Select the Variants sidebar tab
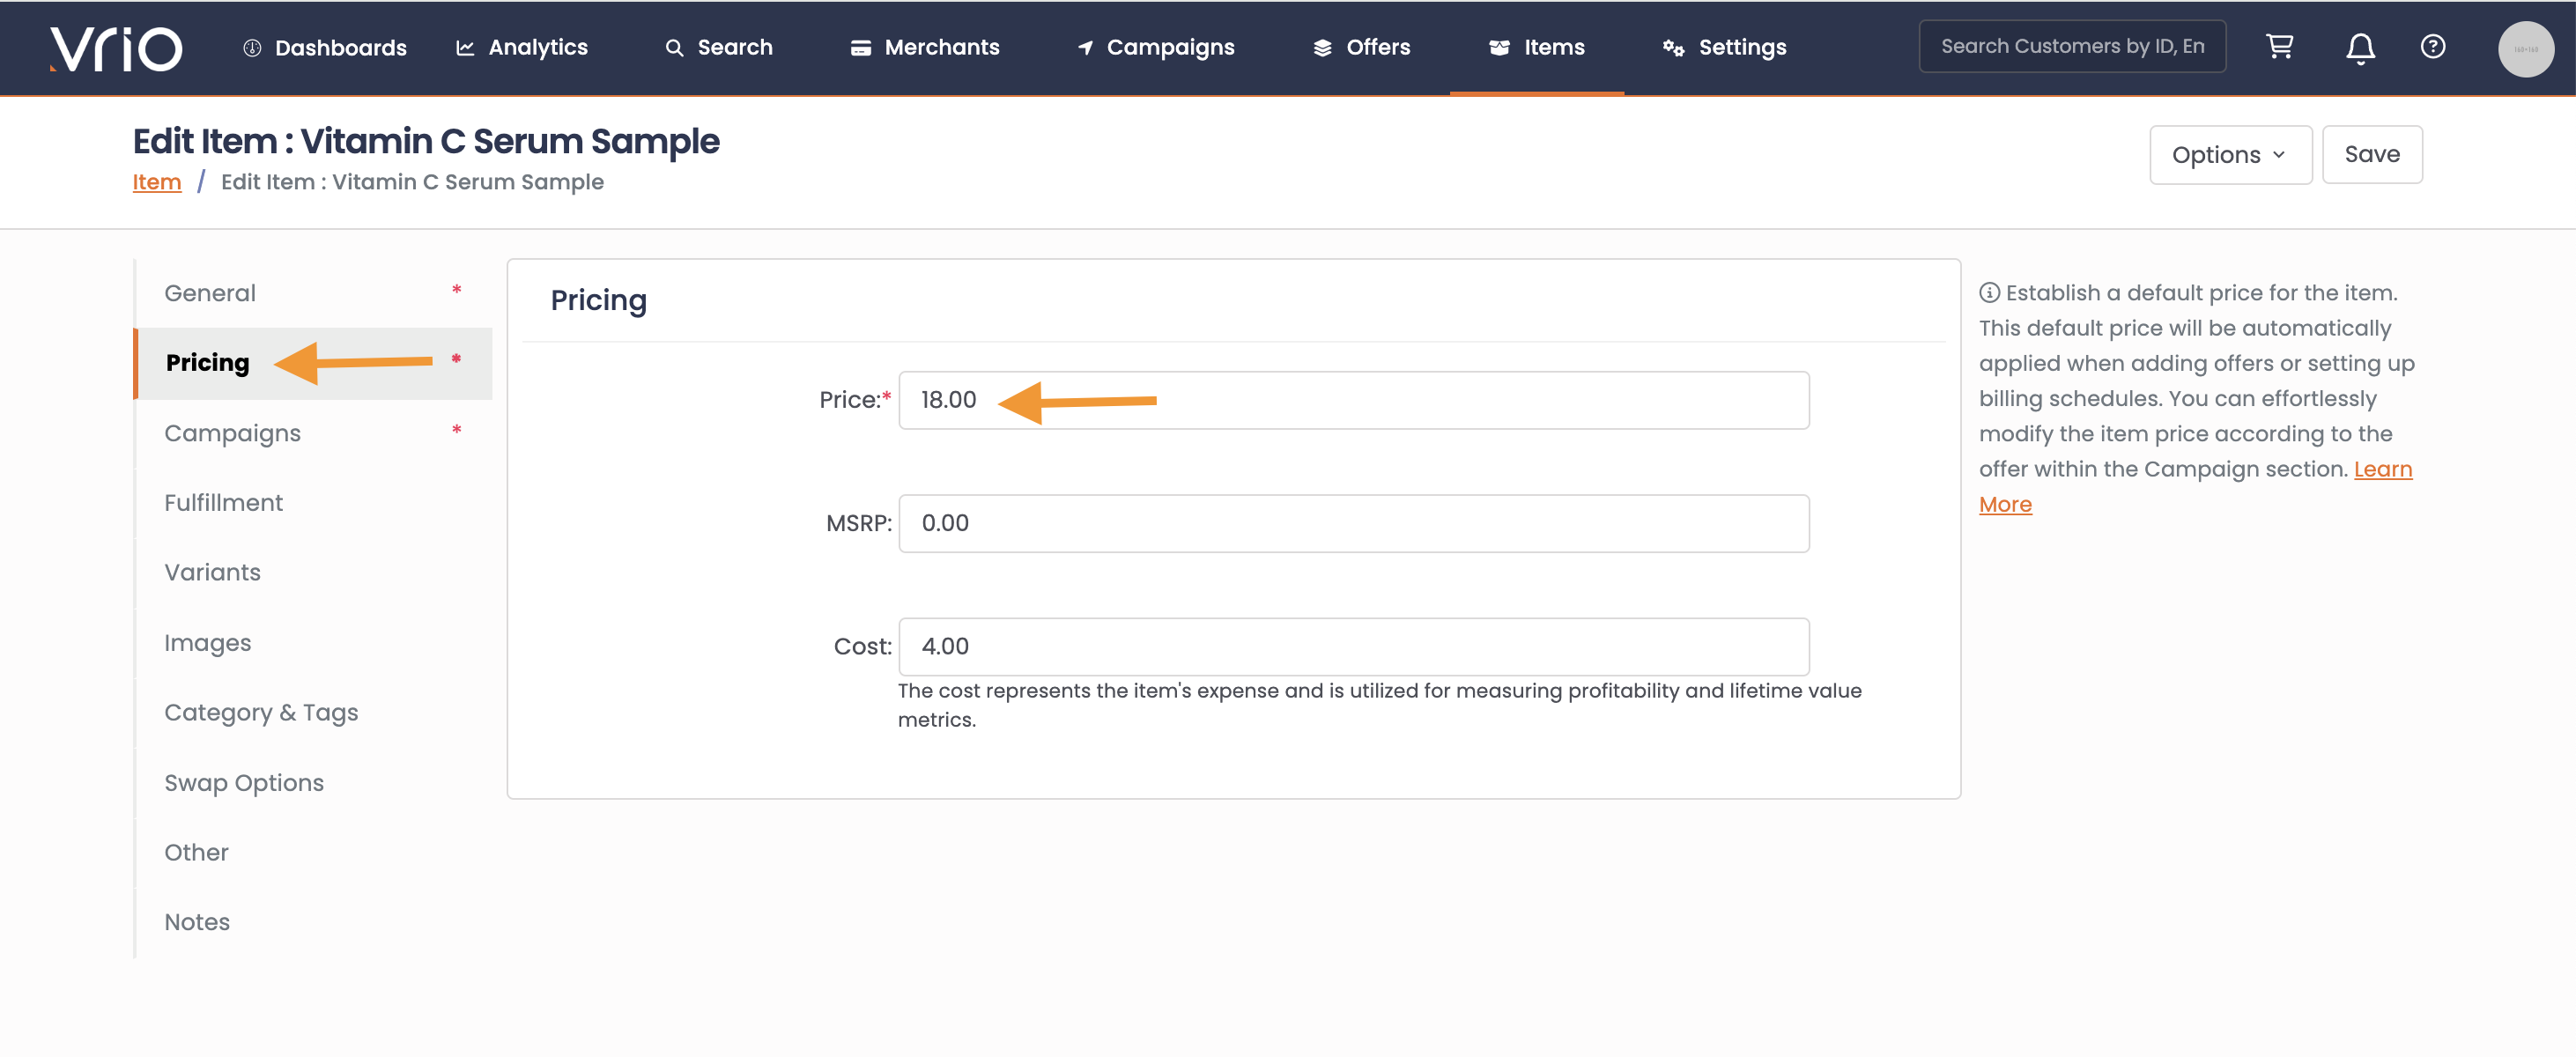Screen dimensions: 2576x1057 point(313,573)
